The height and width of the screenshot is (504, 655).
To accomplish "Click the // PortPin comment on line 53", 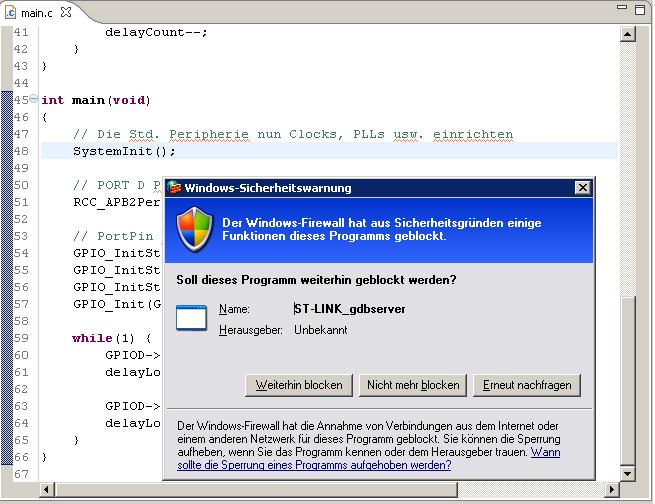I will pyautogui.click(x=113, y=236).
